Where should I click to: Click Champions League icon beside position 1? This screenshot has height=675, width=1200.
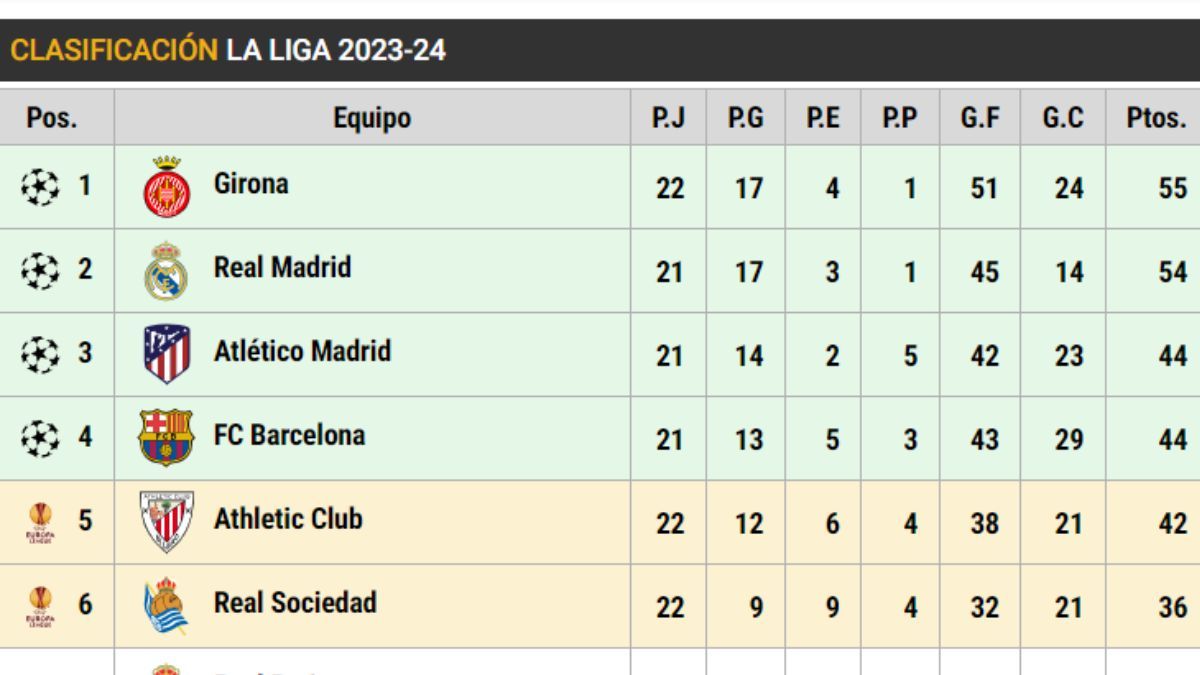40,187
